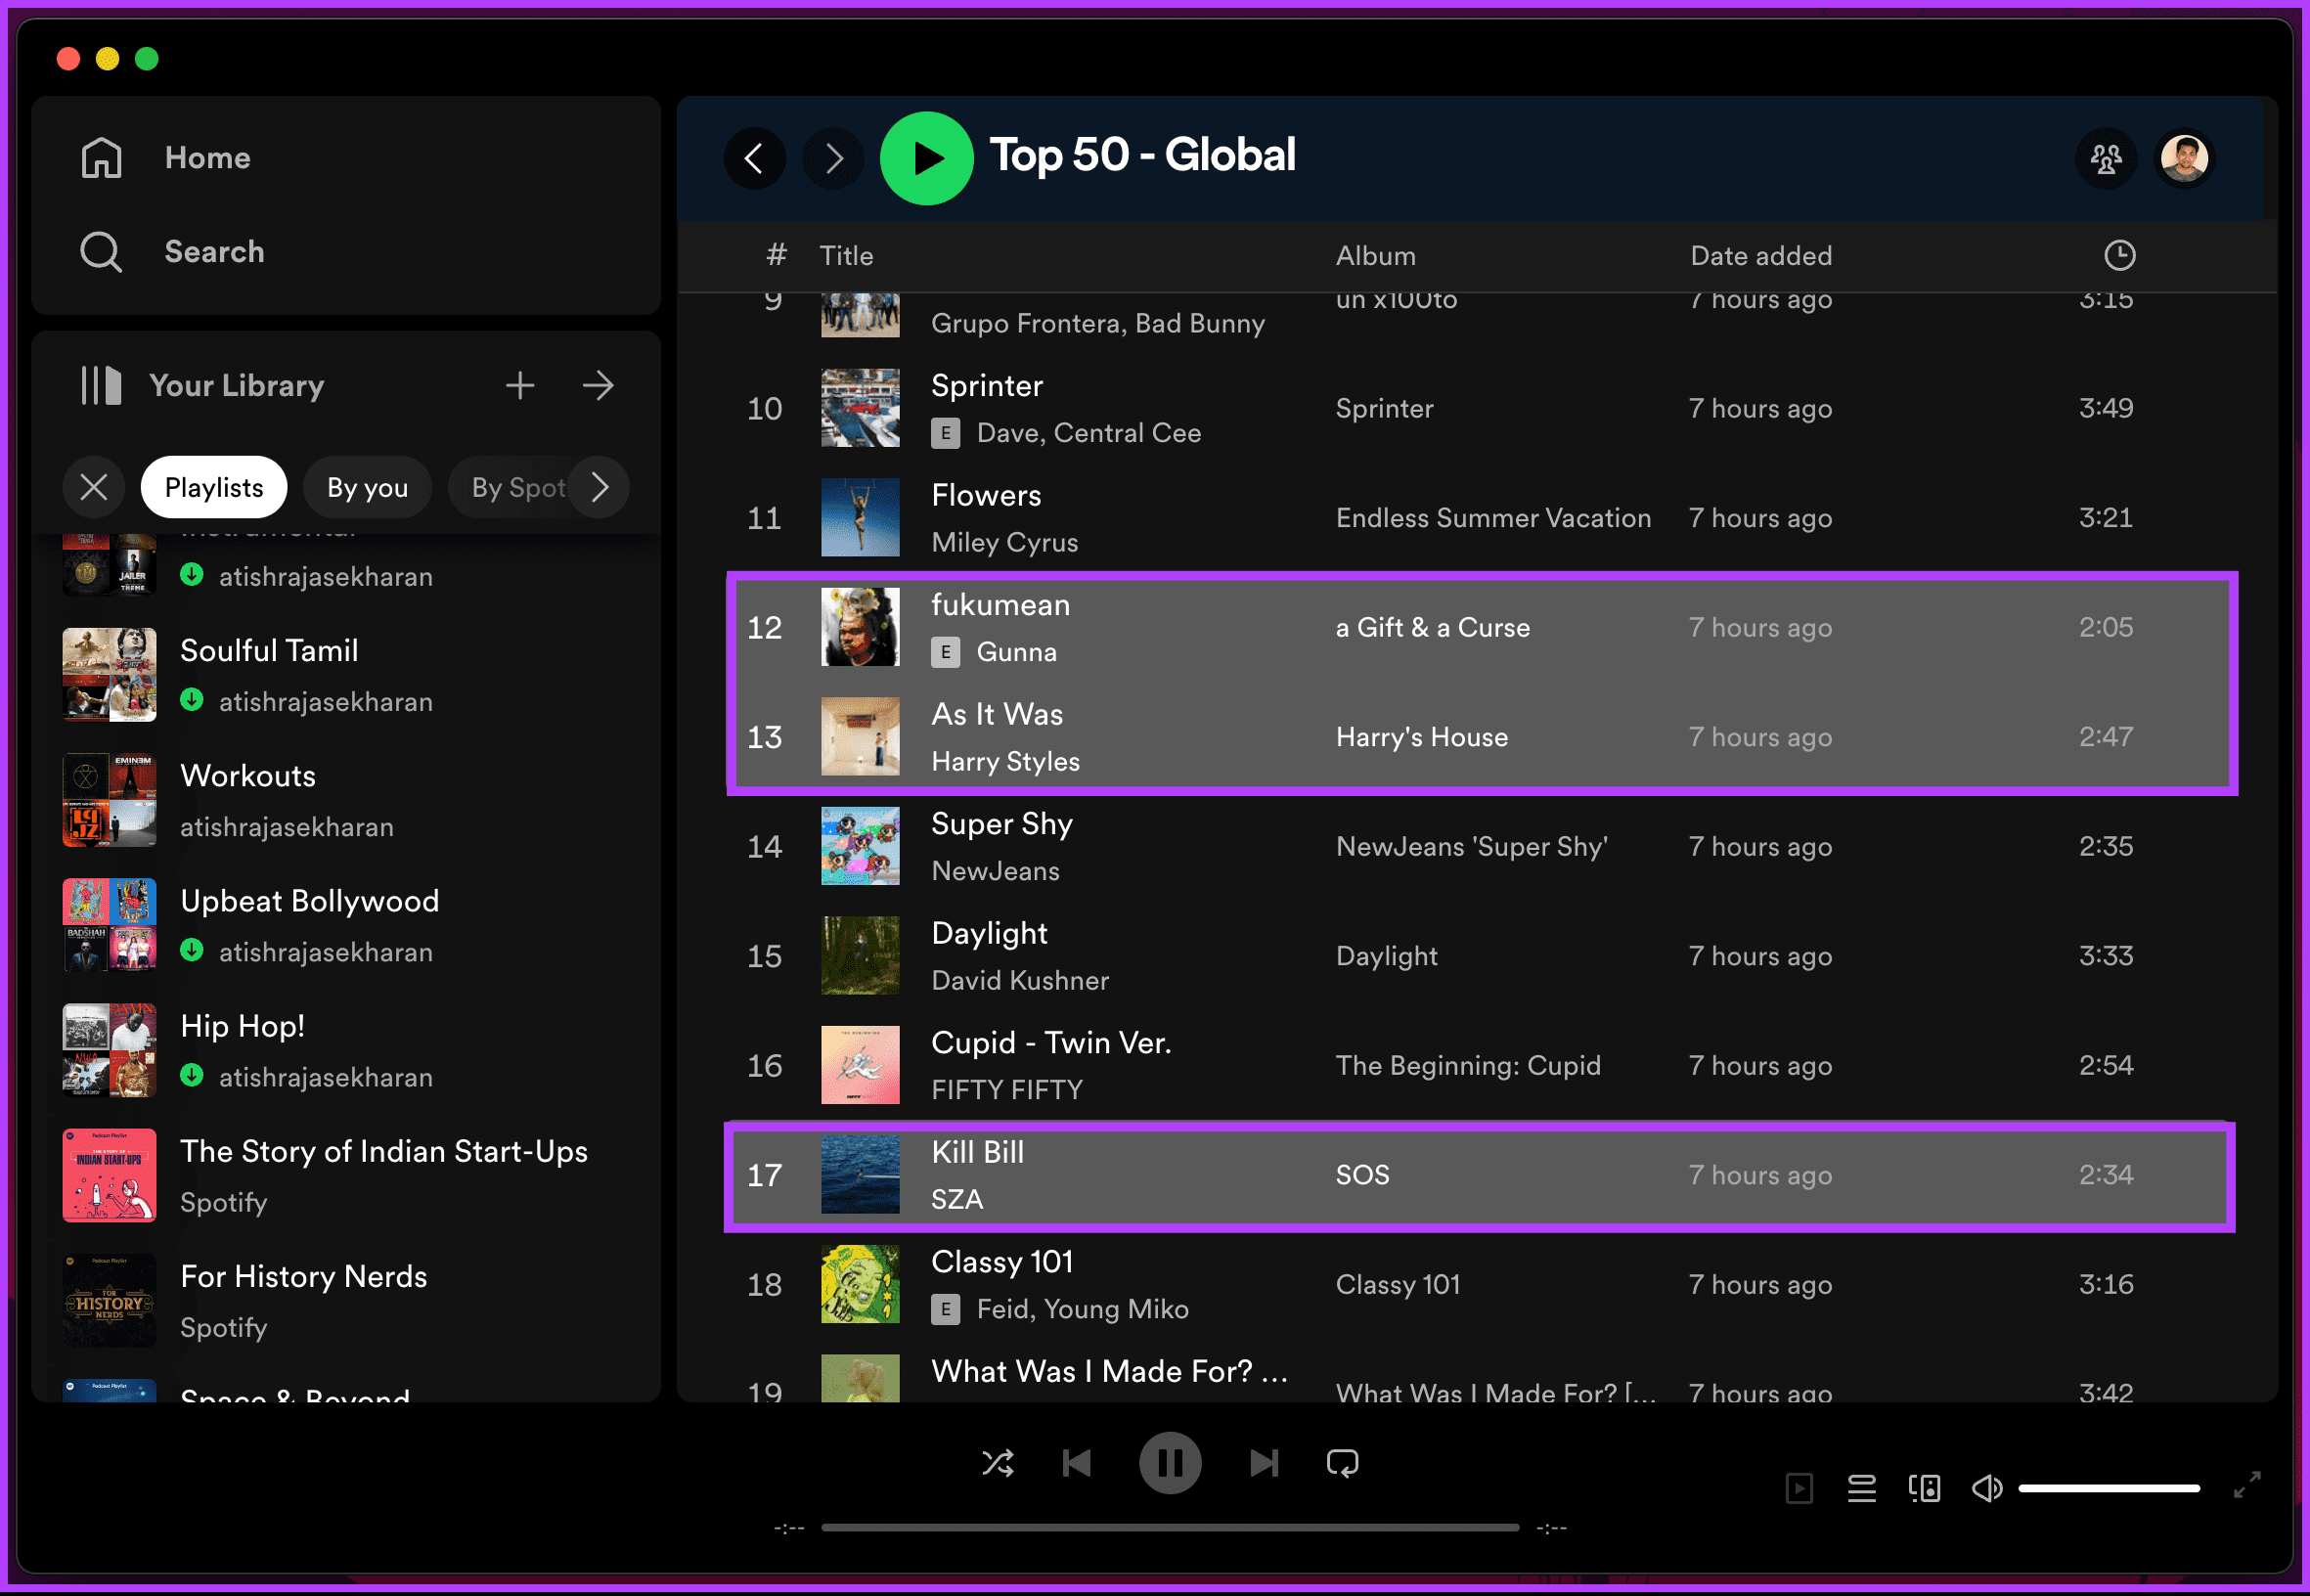Collapse Your Library icon

(101, 385)
